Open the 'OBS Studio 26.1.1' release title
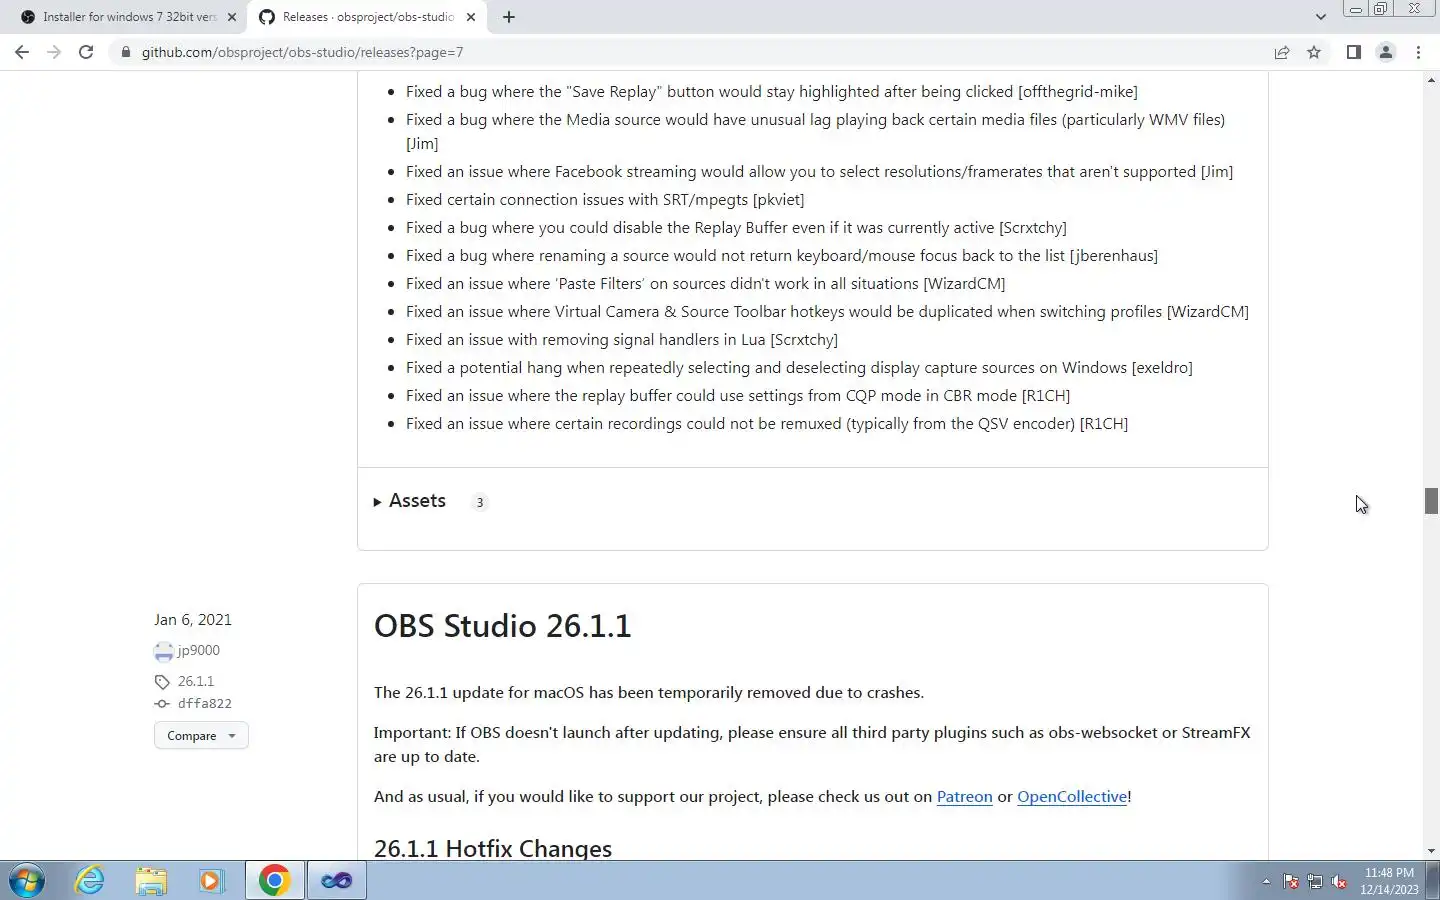1440x900 pixels. [x=503, y=626]
